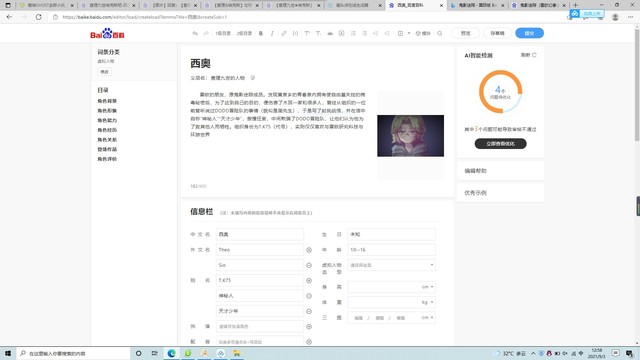640x360 pixels.
Task: Expand the 优秀示例 panel
Action: [x=500, y=193]
